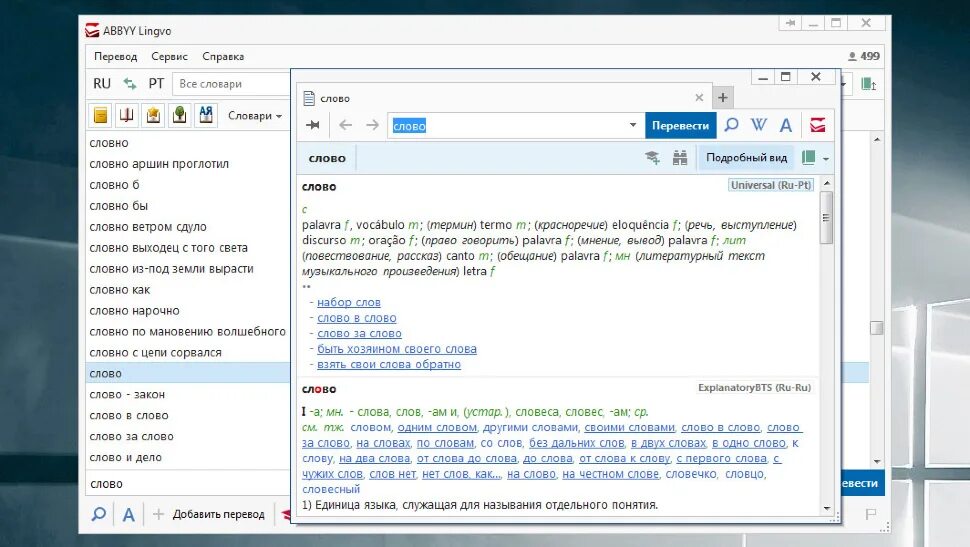This screenshot has height=547, width=970.
Task: Select RU source language
Action: (x=102, y=84)
